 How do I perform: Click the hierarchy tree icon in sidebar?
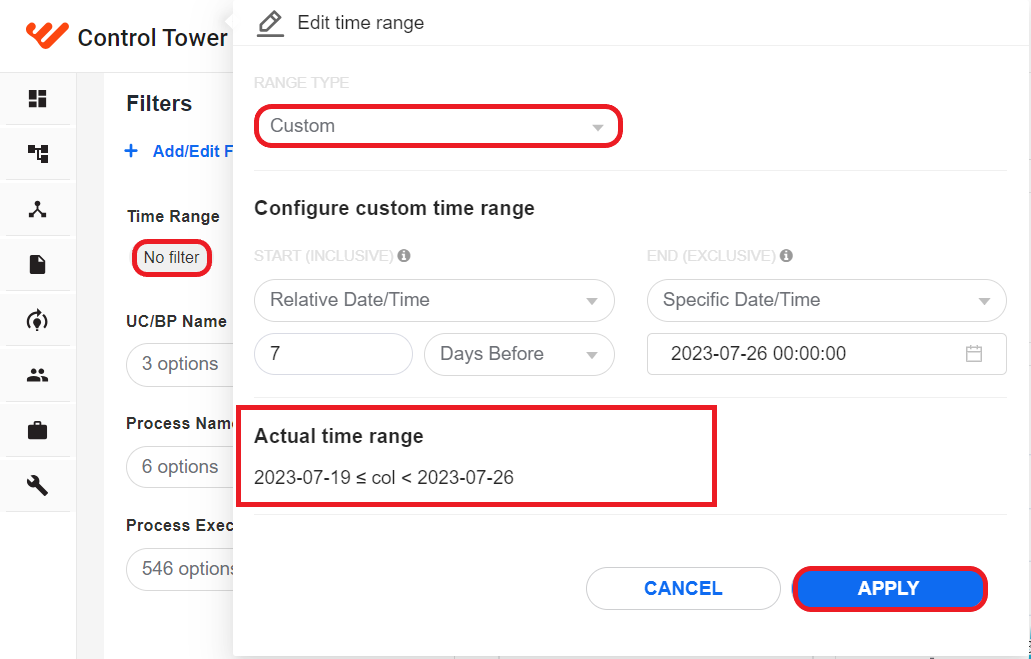tap(37, 154)
